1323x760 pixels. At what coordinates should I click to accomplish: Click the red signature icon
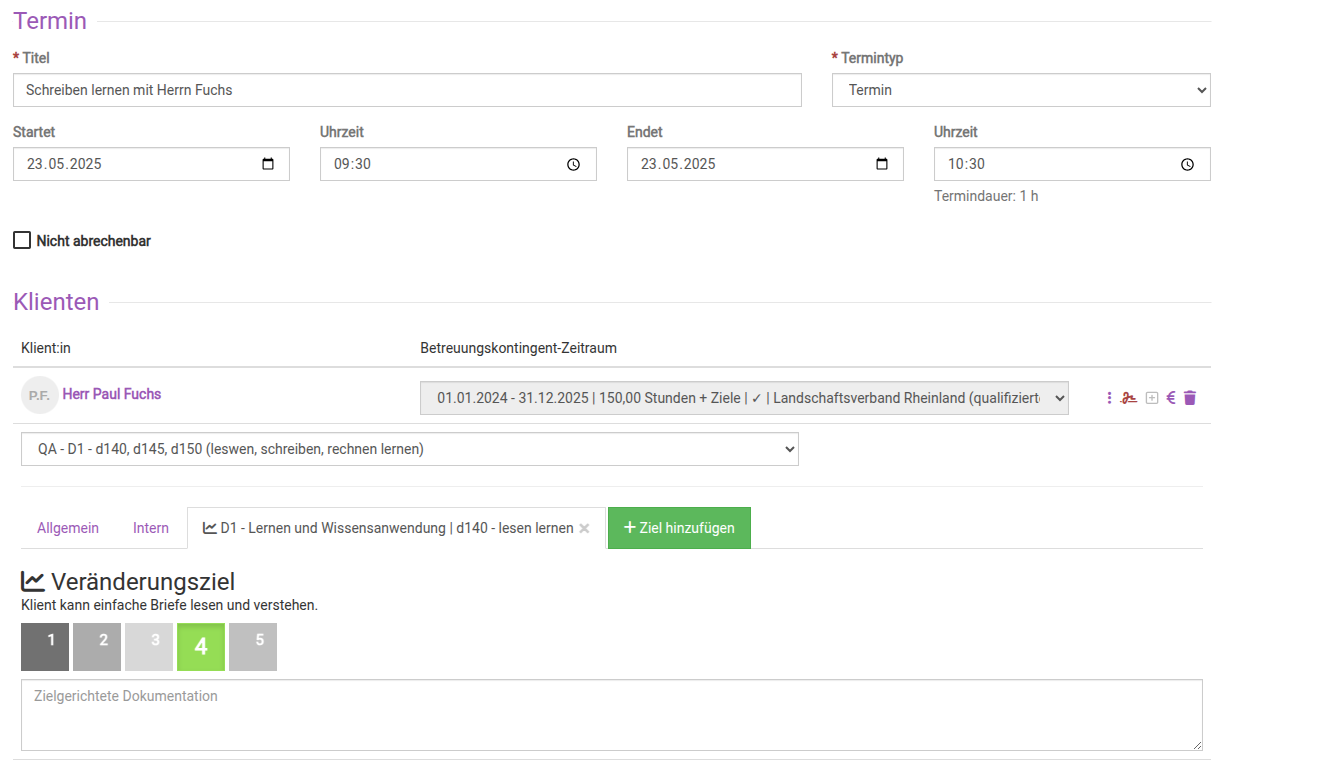click(x=1129, y=398)
